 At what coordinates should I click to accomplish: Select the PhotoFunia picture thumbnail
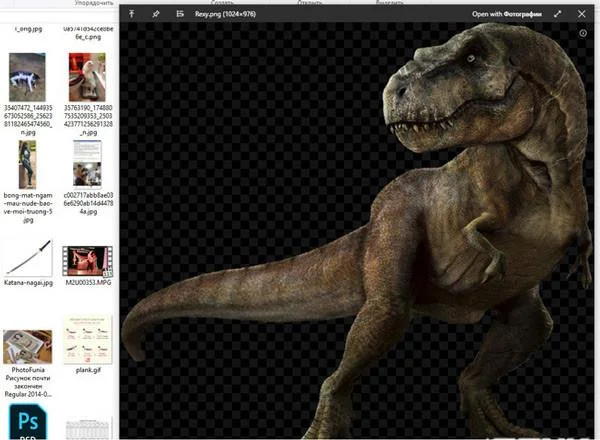coord(28,347)
